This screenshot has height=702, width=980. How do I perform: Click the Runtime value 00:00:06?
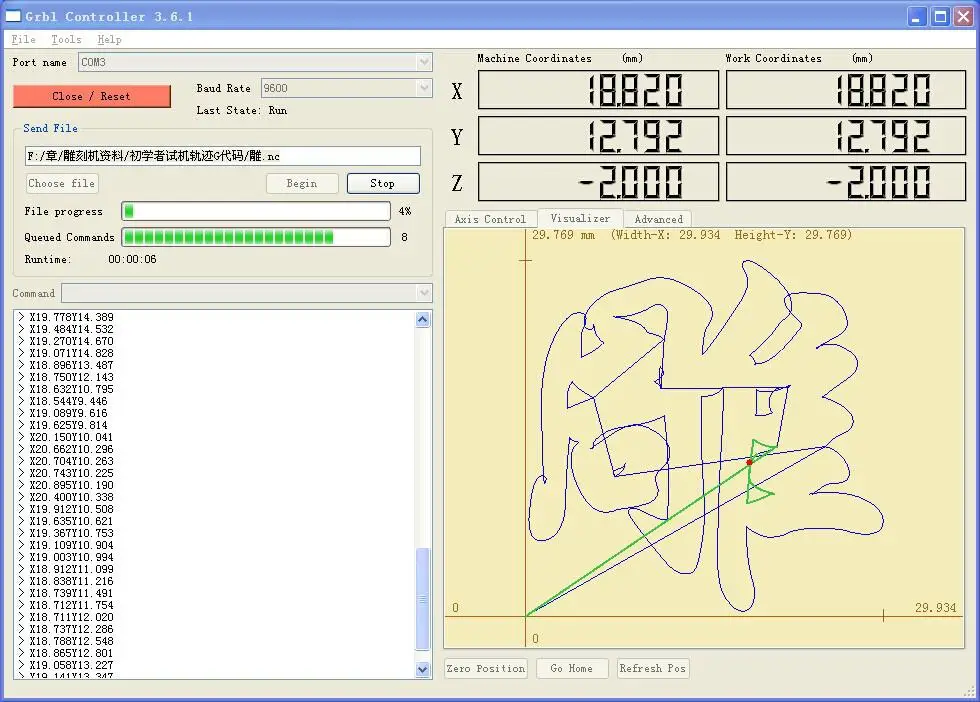pyautogui.click(x=132, y=259)
